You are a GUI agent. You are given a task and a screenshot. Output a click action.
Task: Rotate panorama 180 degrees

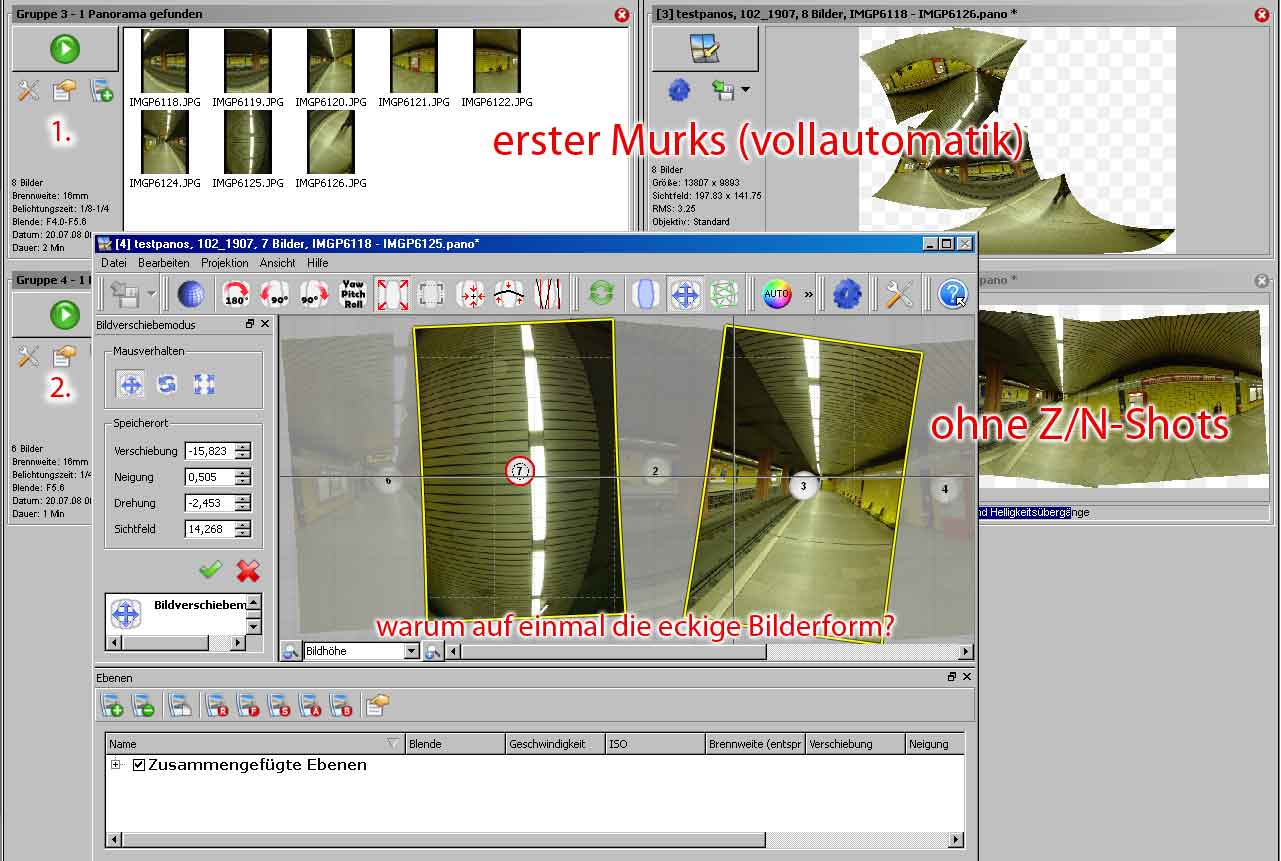point(235,294)
